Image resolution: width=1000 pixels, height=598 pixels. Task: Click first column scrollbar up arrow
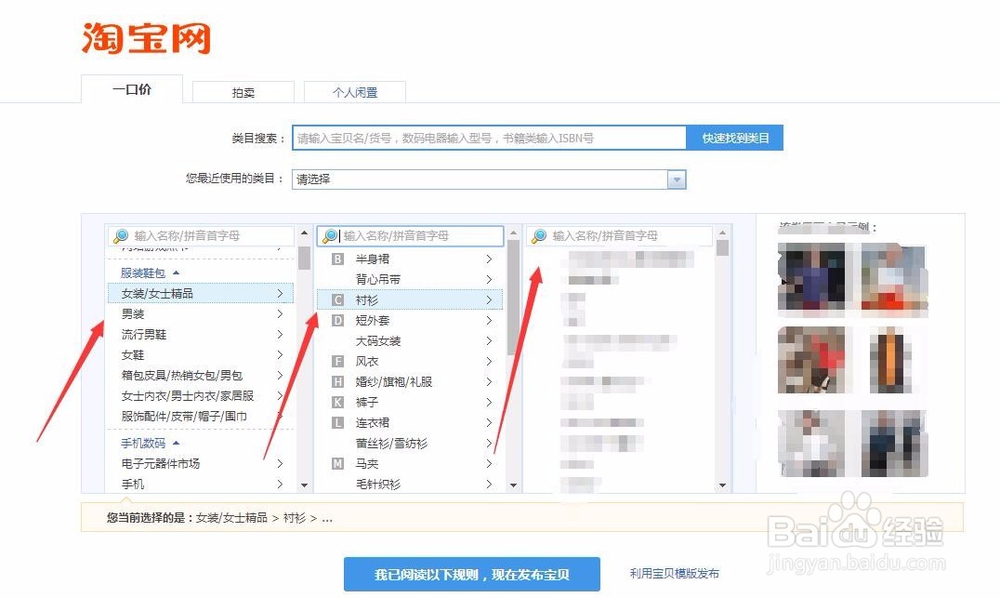pos(304,233)
